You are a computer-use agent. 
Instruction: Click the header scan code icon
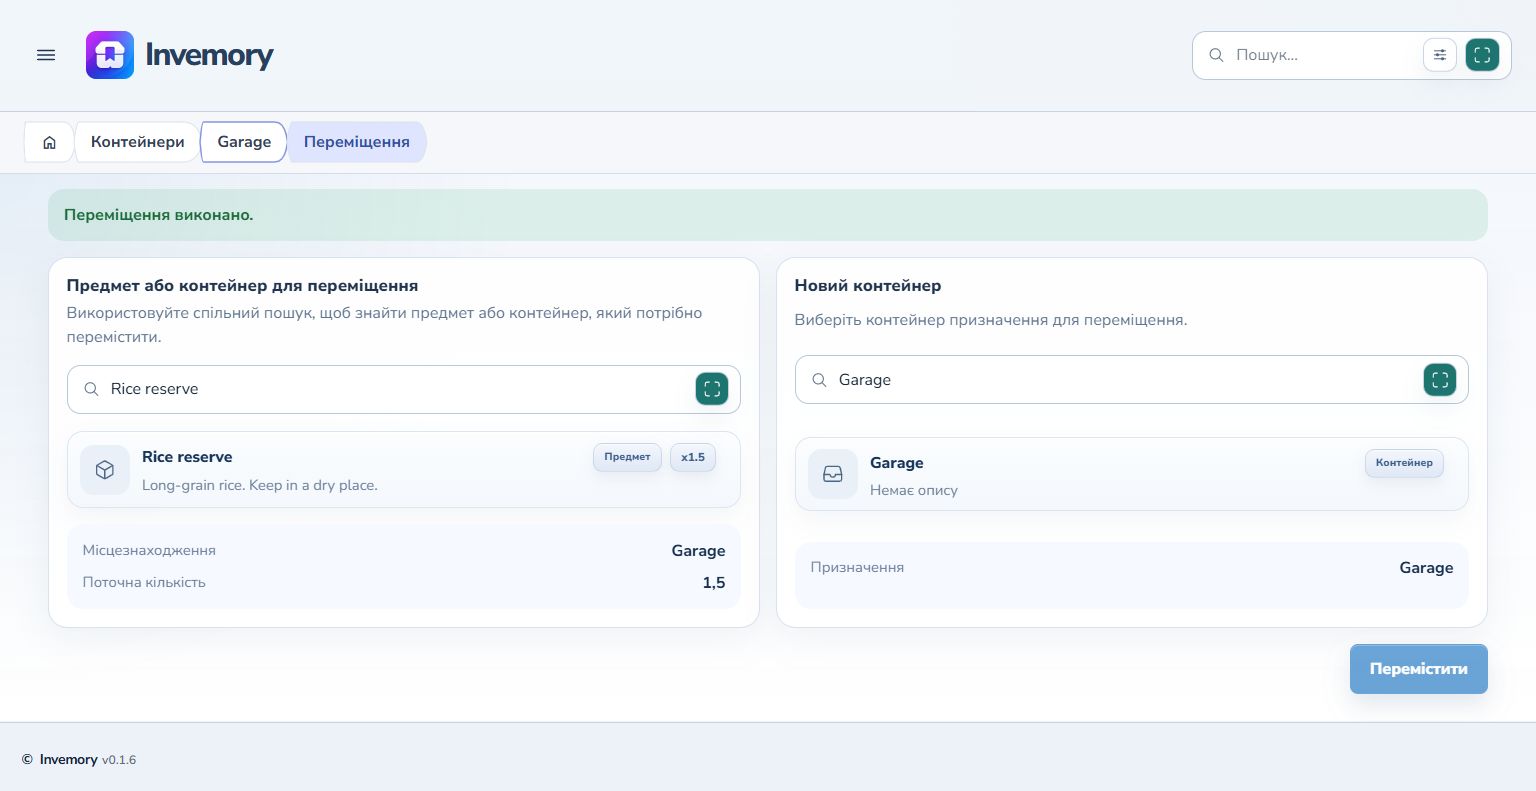[x=1482, y=55]
